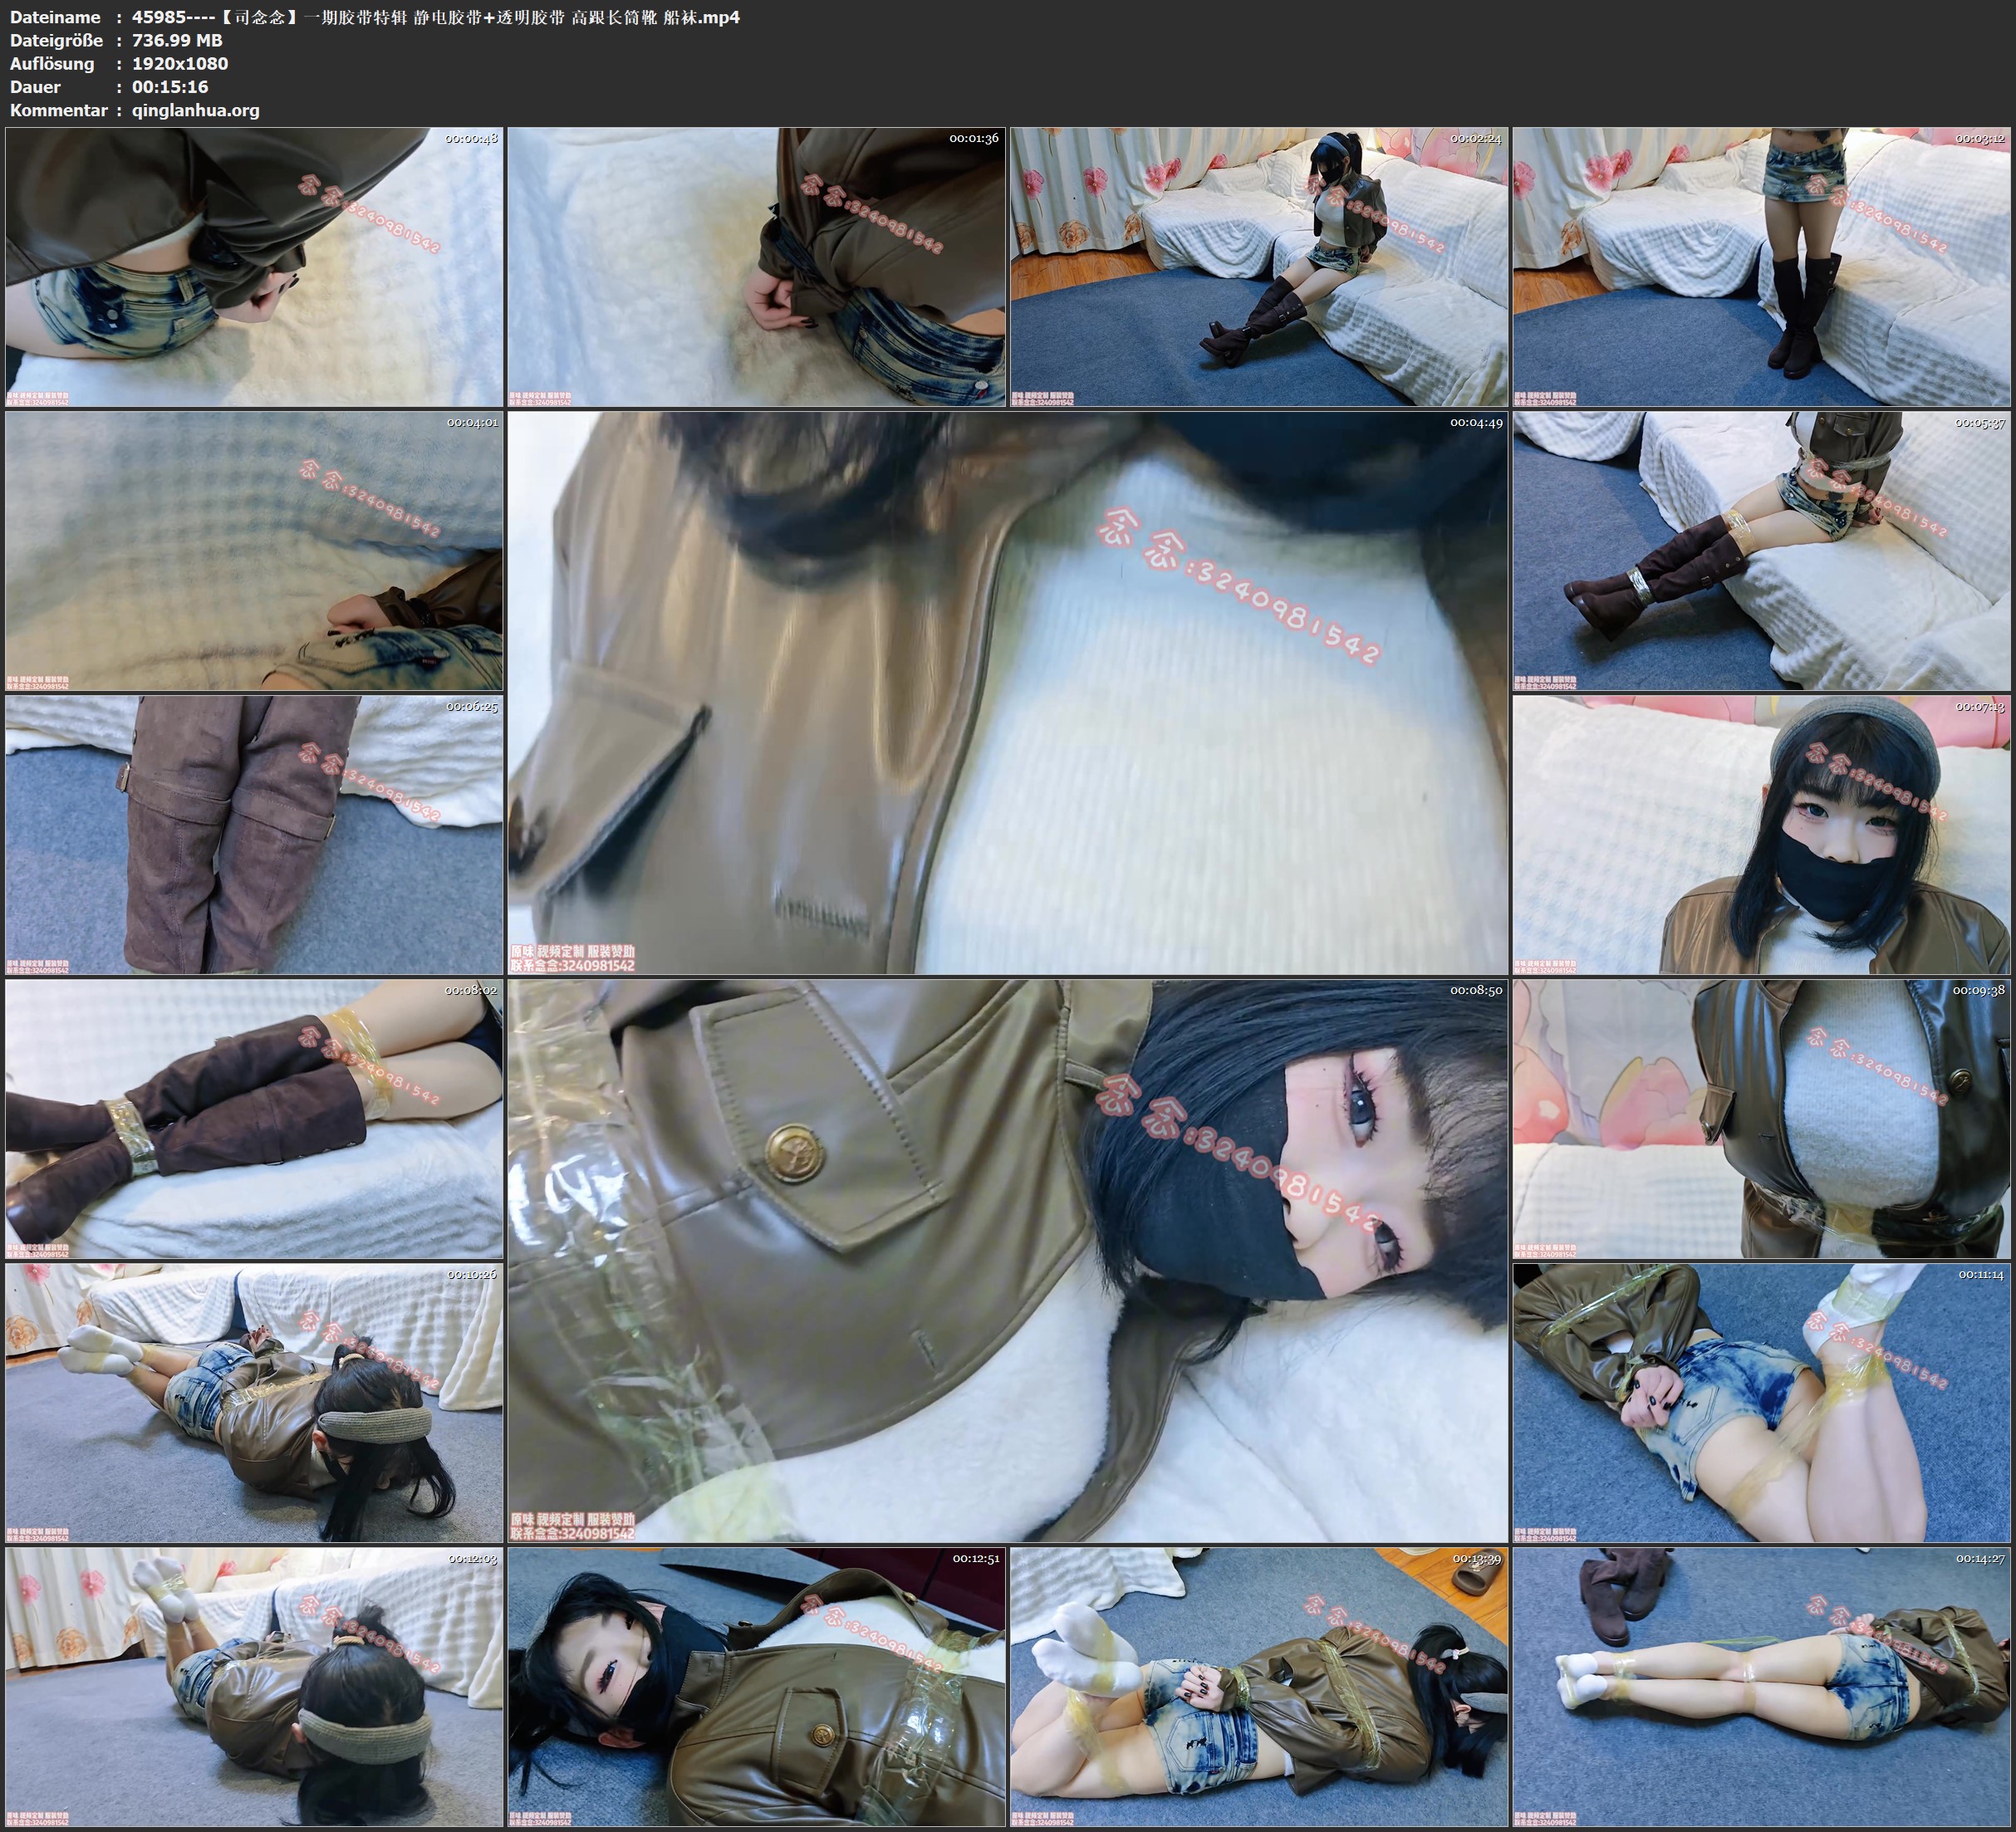
Task: Select the thumbnail marked 00:04:01
Action: 254,551
